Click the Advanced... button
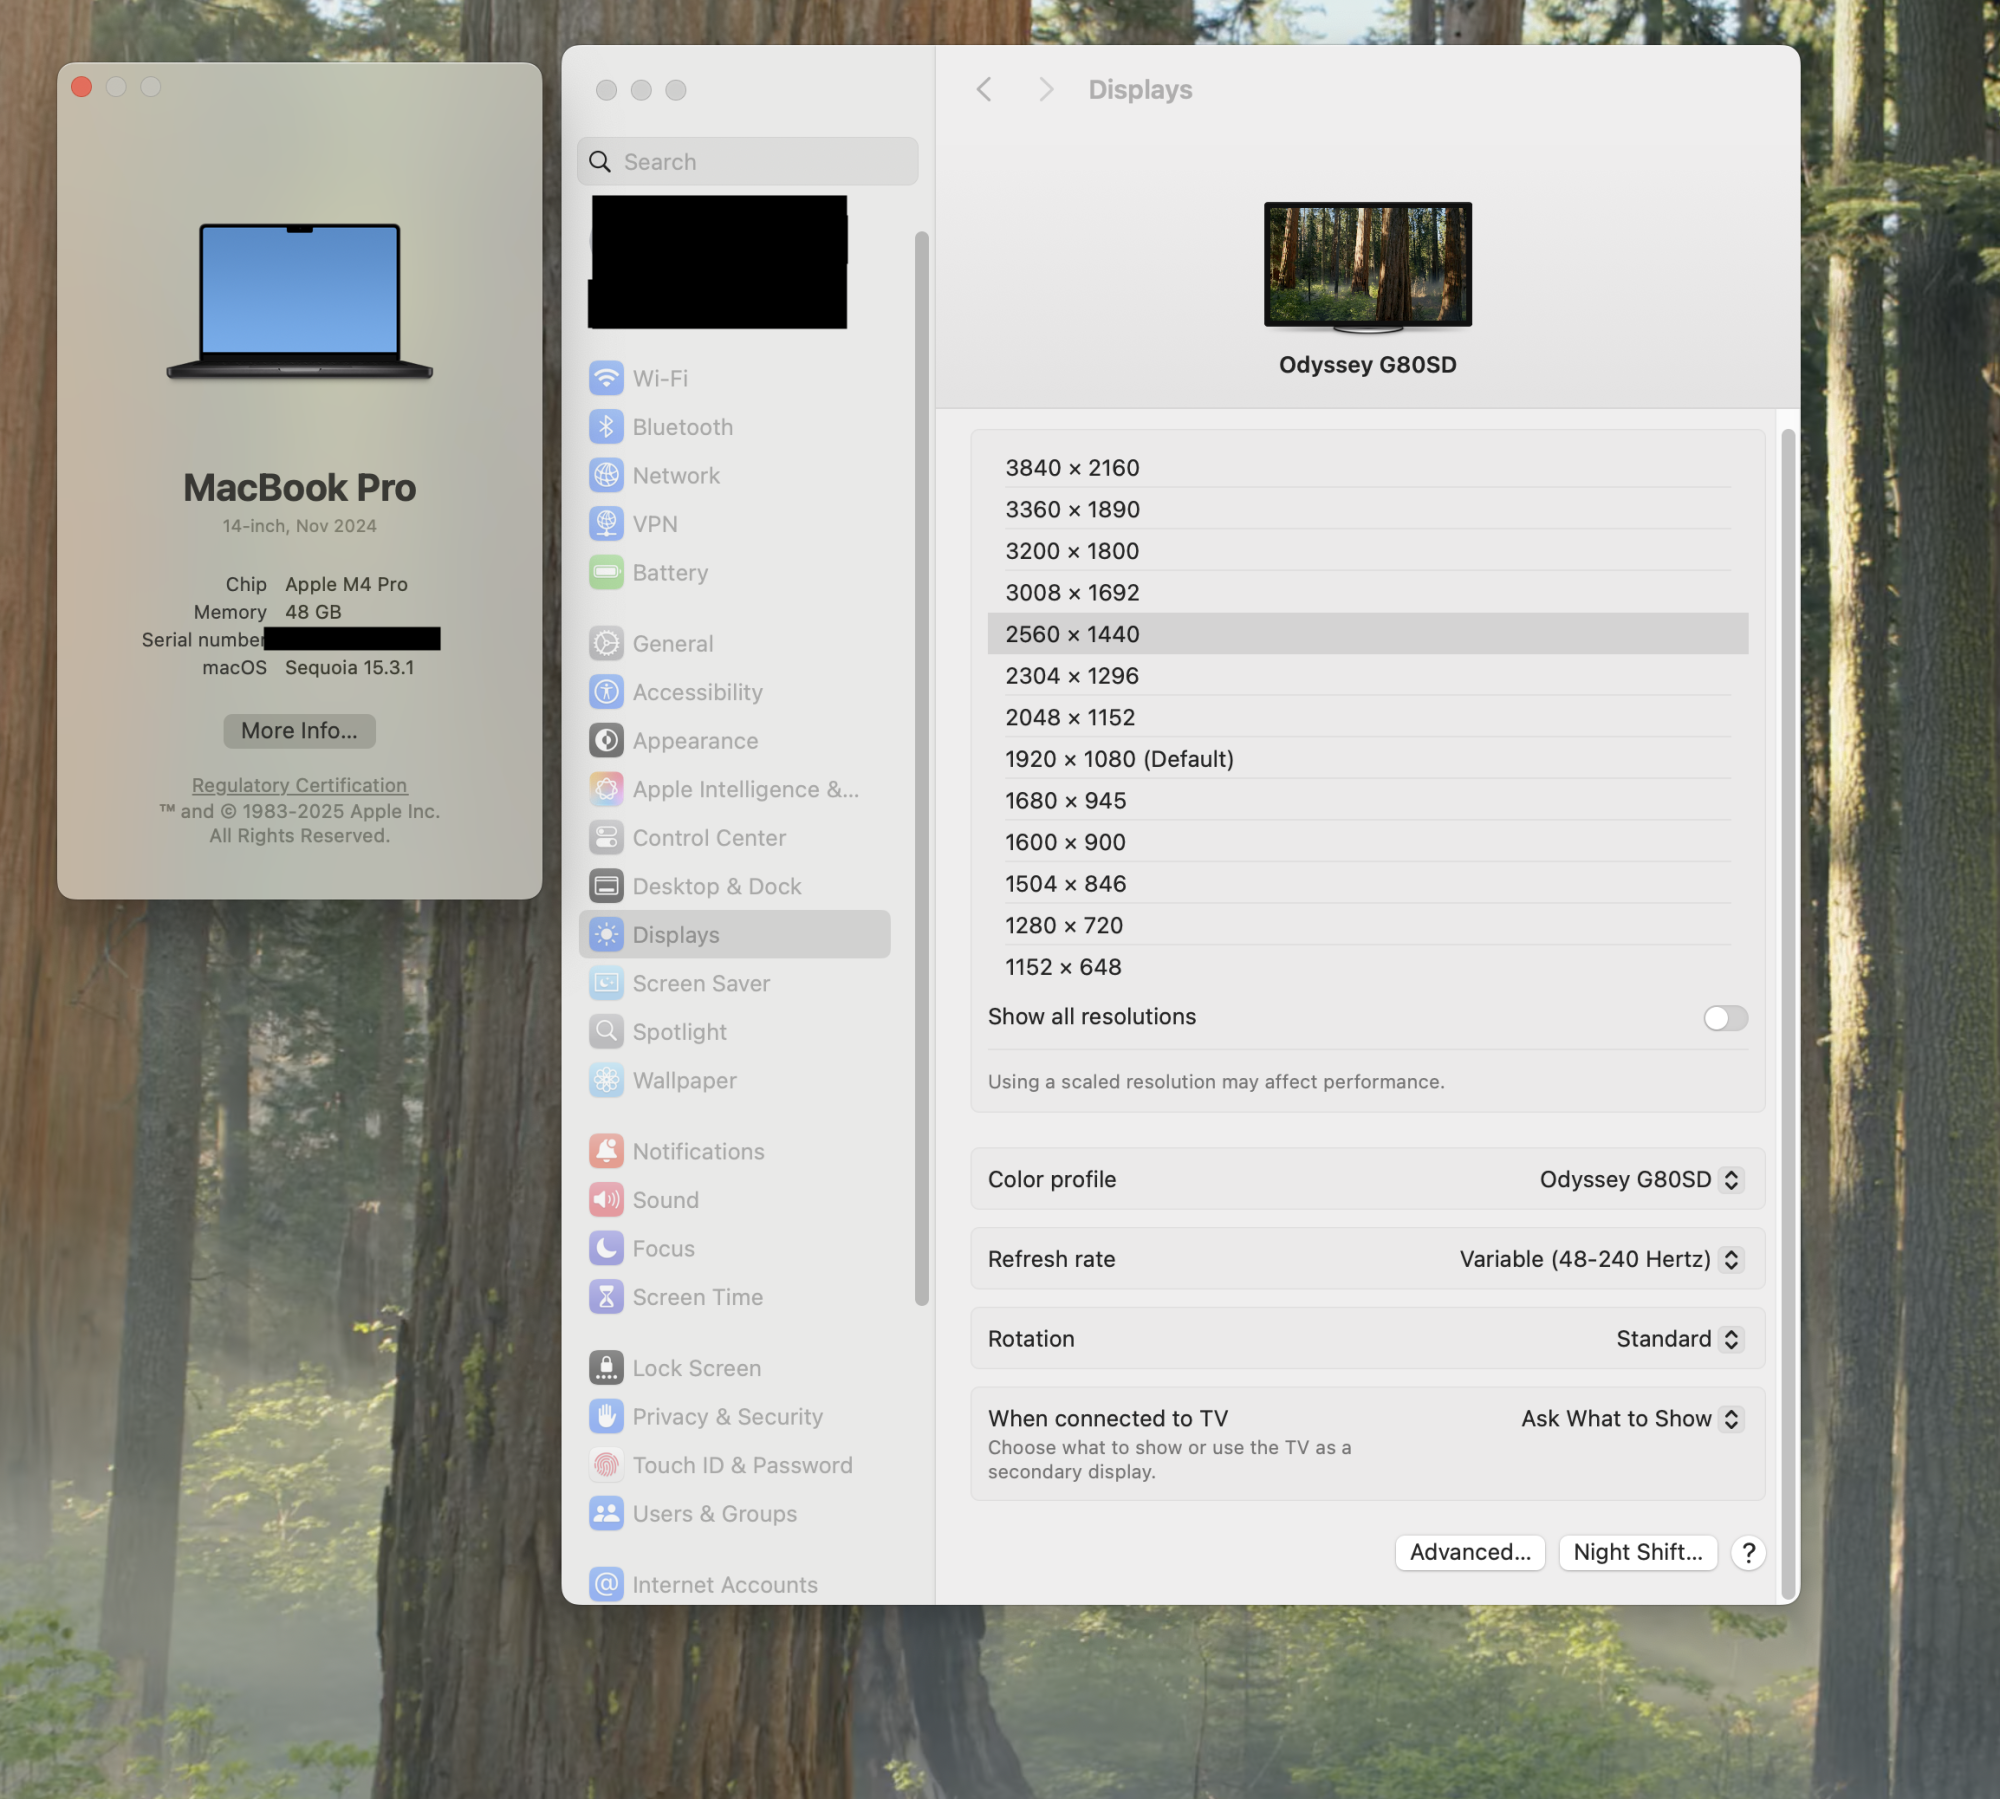The height and width of the screenshot is (1799, 2000). 1469,1552
